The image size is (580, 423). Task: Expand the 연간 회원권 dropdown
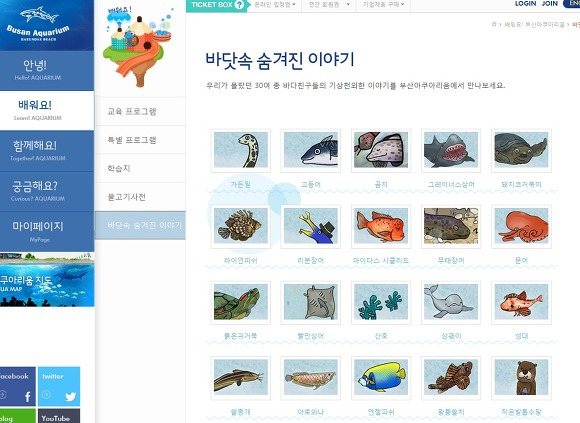tap(329, 5)
